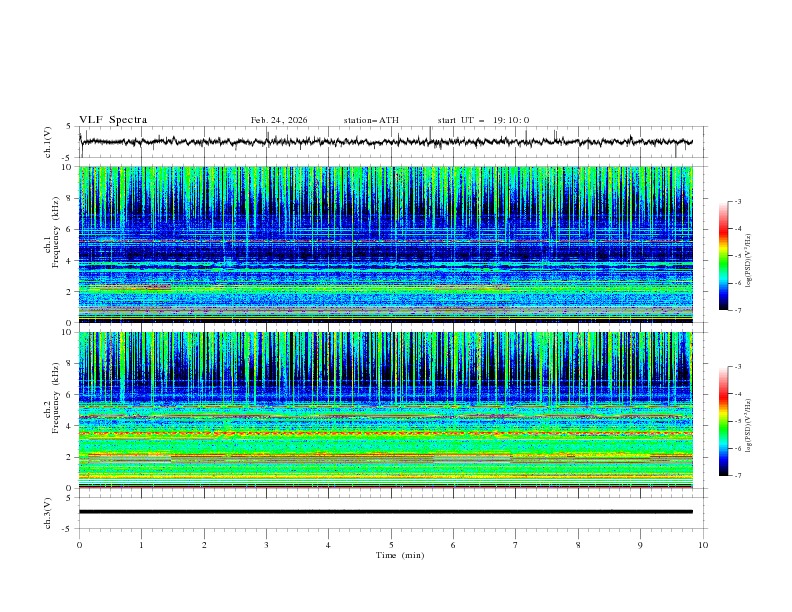Click the 'ch.1(V)' axis label
Image resolution: width=792 pixels, height=612 pixels.
(47, 142)
